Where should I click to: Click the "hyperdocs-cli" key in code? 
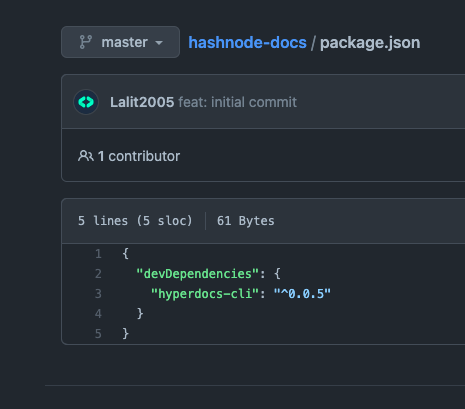tap(205, 294)
